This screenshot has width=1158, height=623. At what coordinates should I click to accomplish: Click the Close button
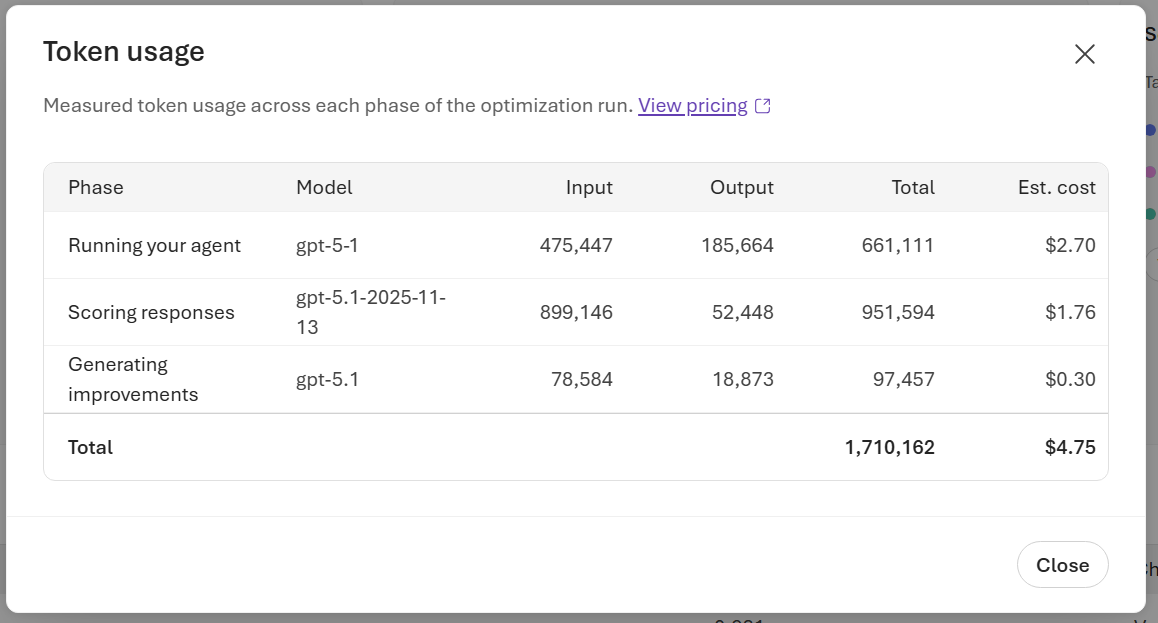(x=1062, y=565)
